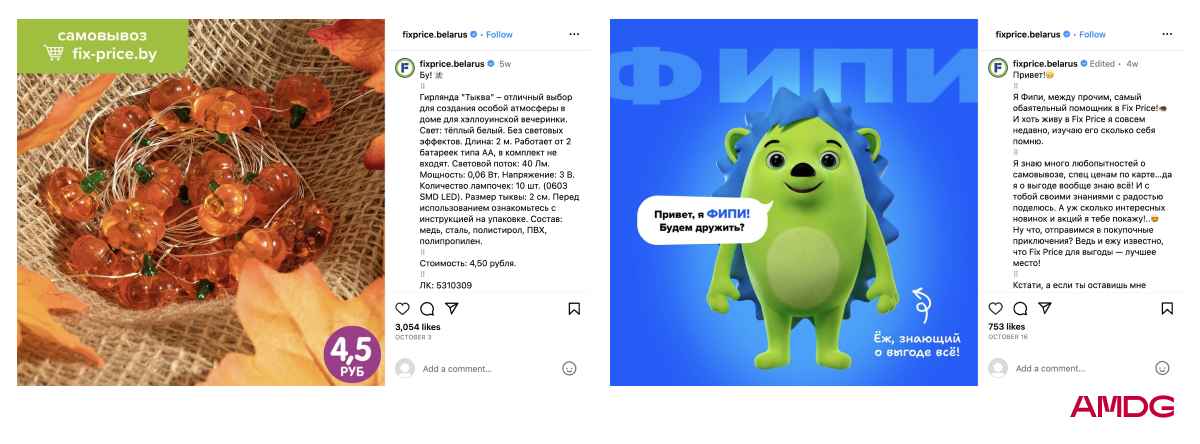View the 3,054 likes list
Viewport: 1200px width, 444px height.
pyautogui.click(x=418, y=327)
